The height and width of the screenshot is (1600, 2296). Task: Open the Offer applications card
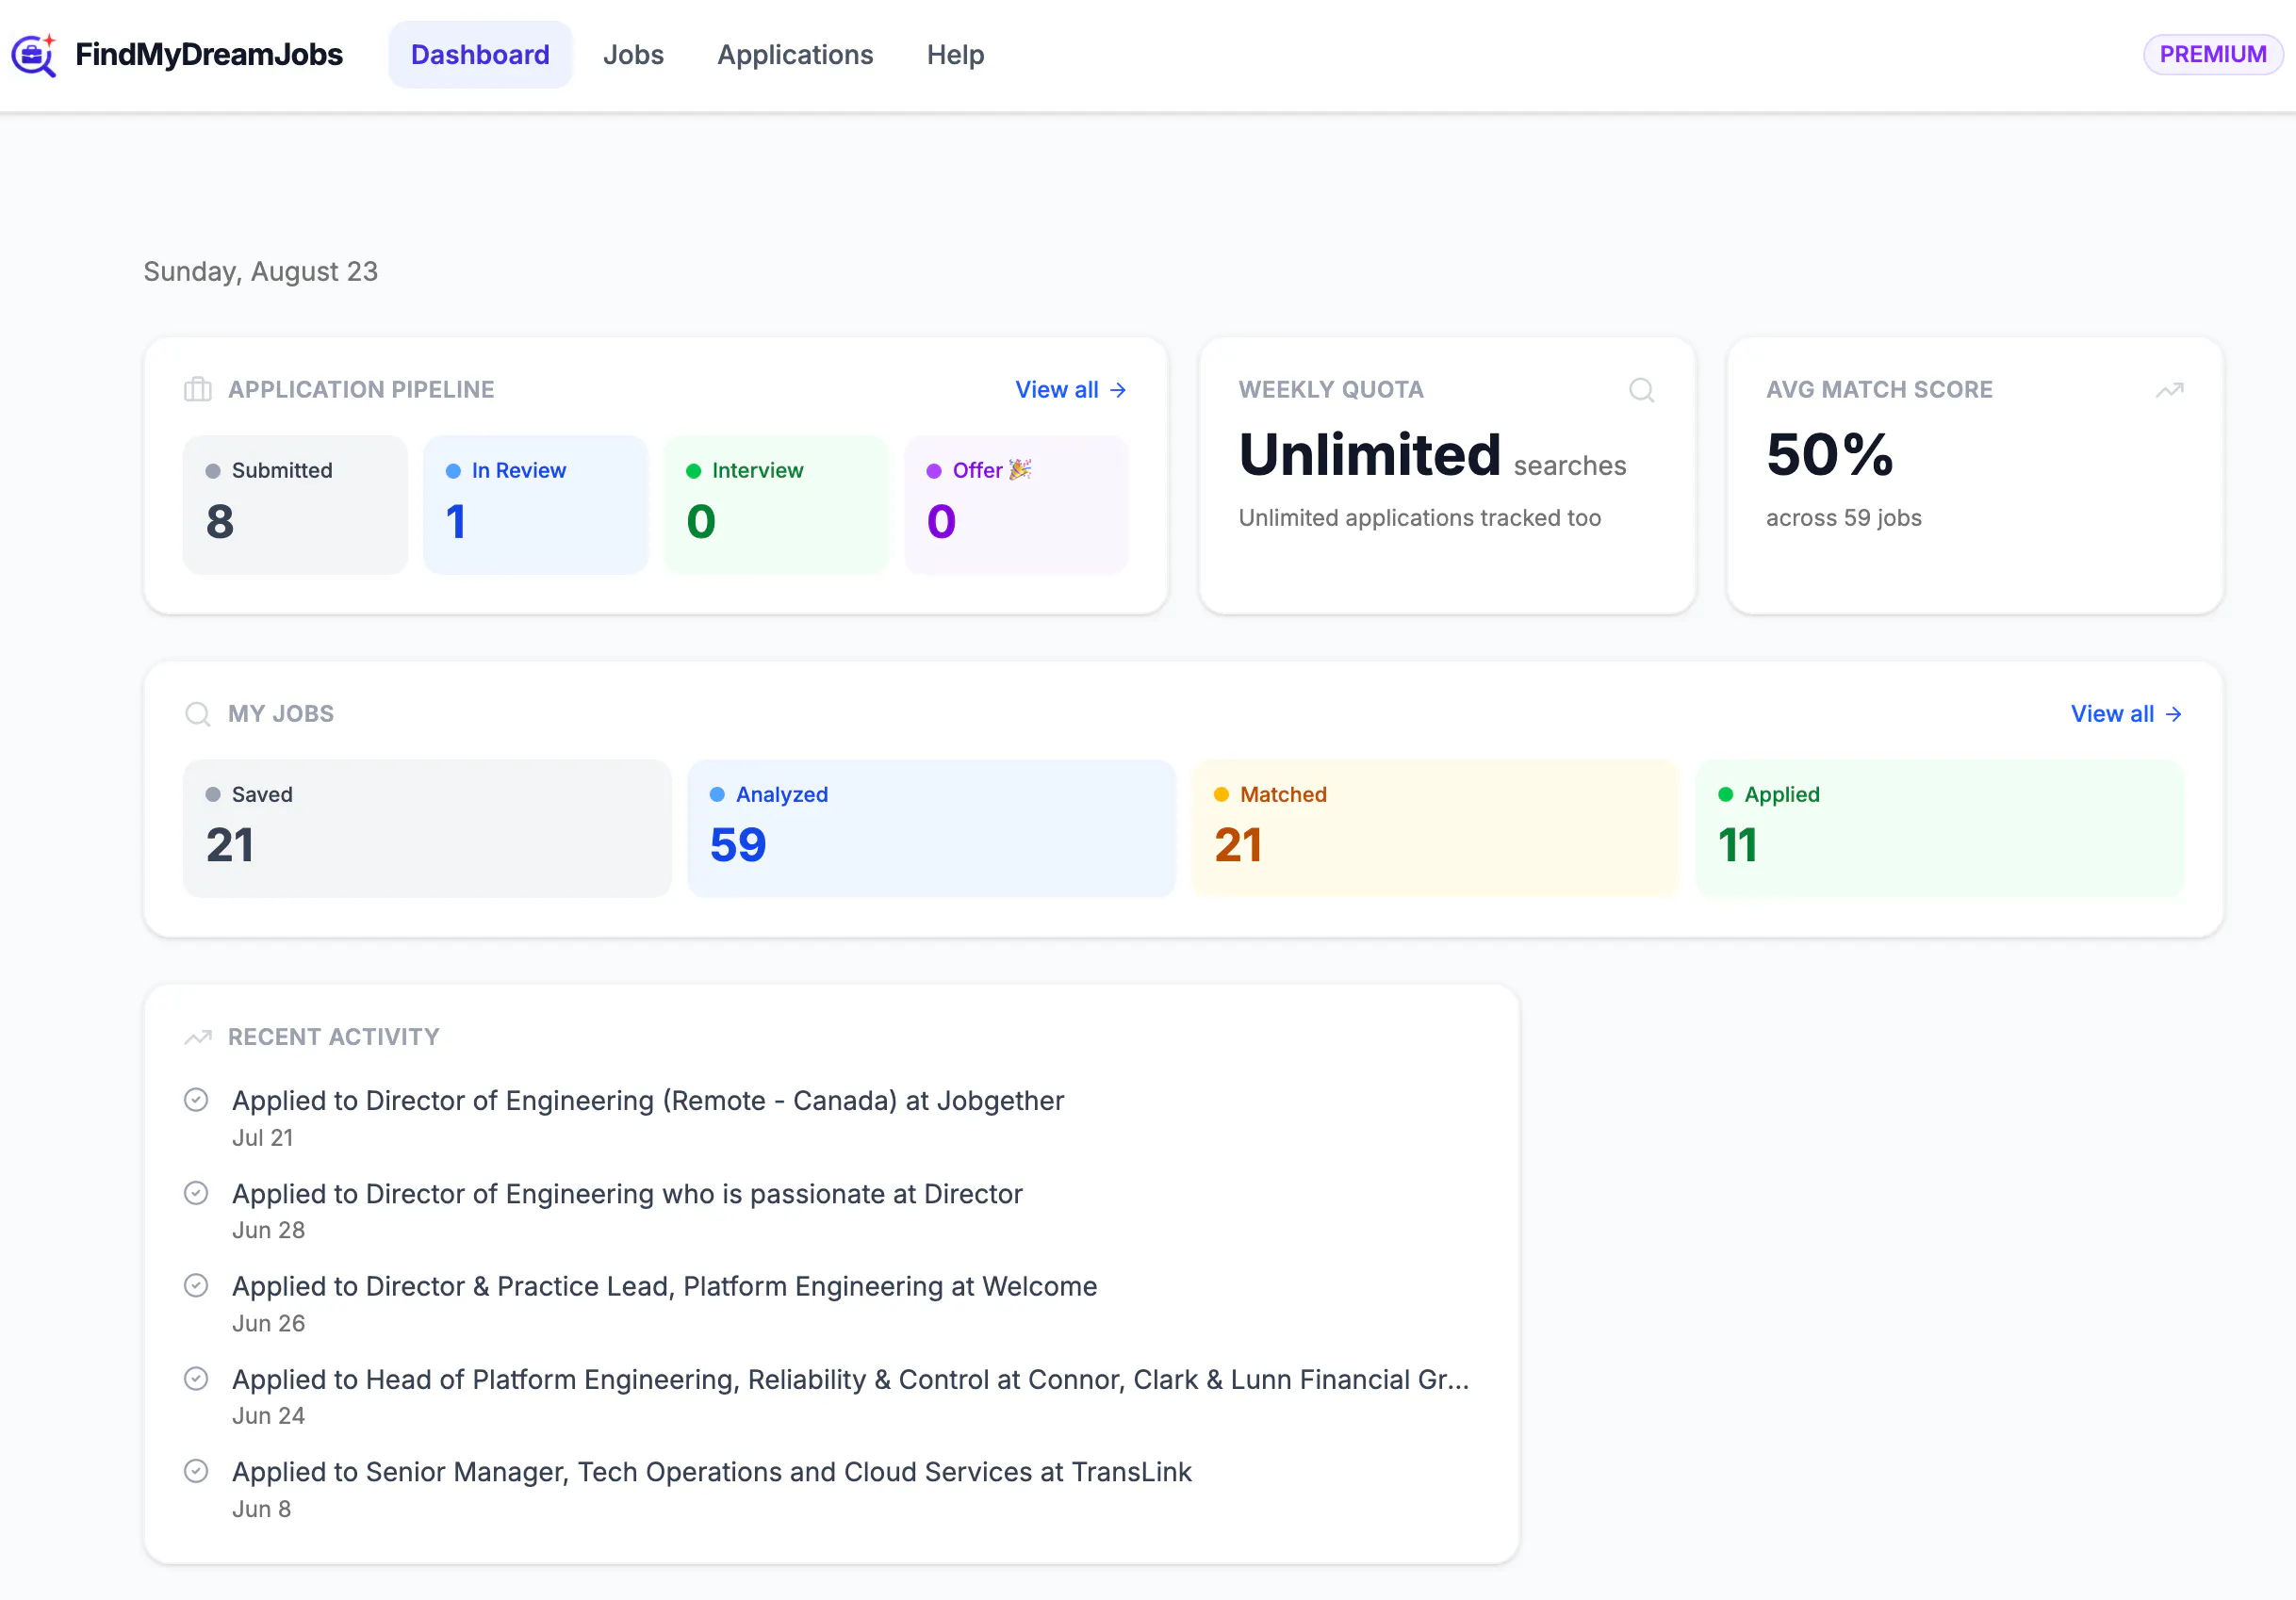pos(1016,505)
